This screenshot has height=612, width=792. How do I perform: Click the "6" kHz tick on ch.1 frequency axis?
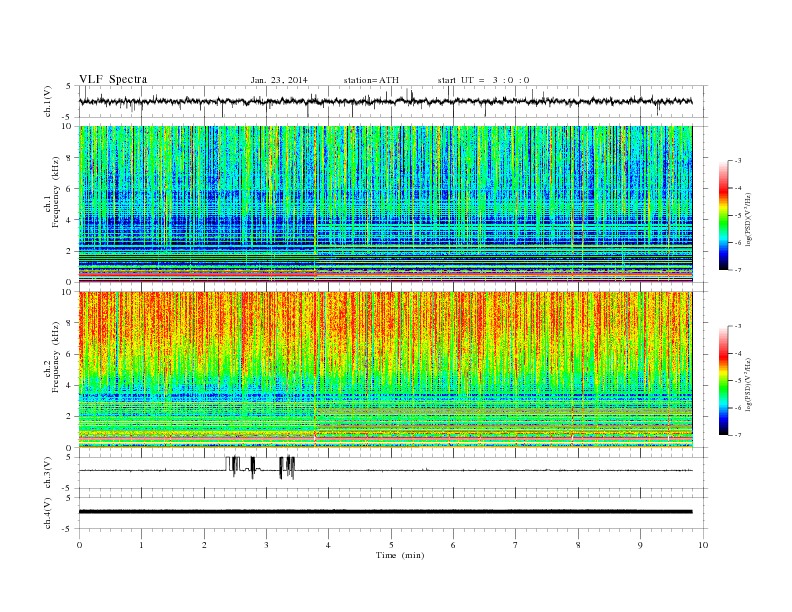click(70, 188)
